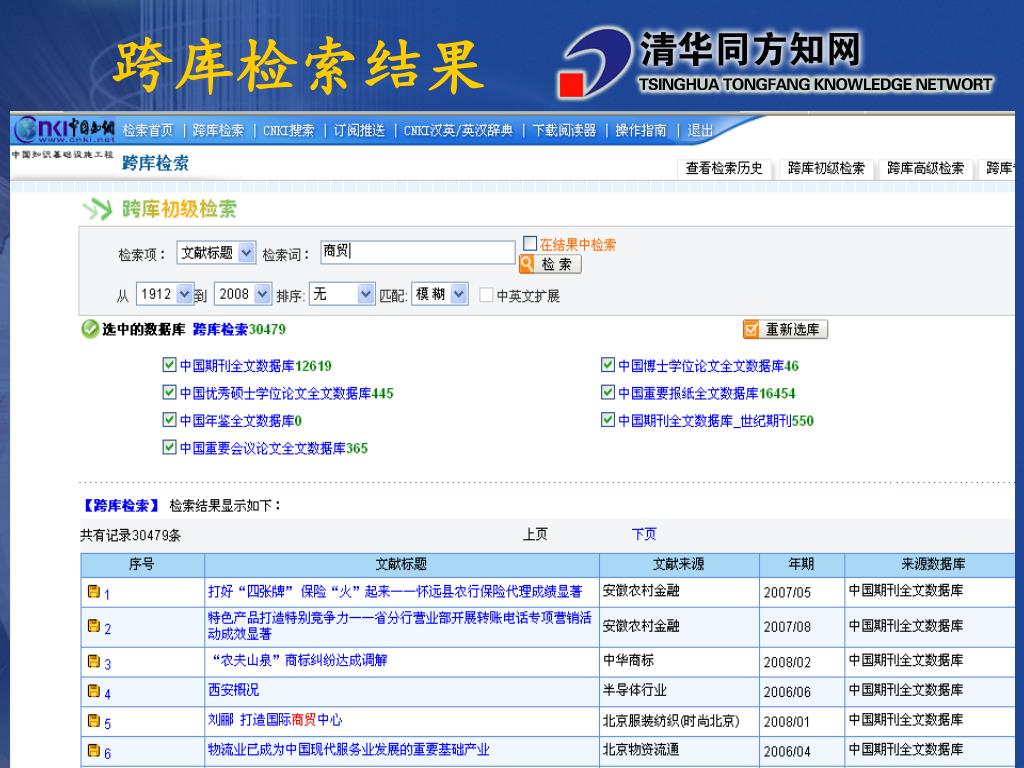Click the document icon in result row 4
This screenshot has height=768, width=1024.
pyautogui.click(x=94, y=691)
